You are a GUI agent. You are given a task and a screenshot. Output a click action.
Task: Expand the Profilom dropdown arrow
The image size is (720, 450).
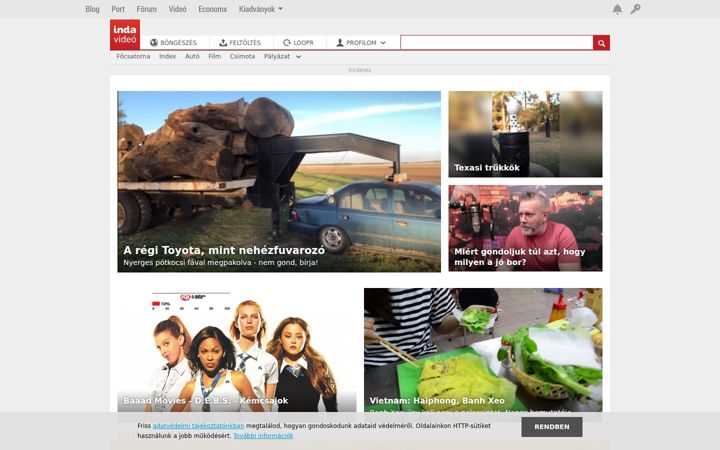point(383,43)
